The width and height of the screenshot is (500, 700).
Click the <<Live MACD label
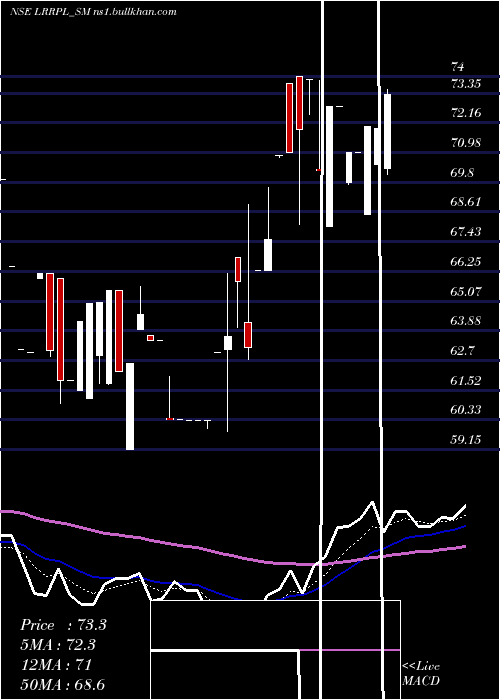[x=421, y=673]
